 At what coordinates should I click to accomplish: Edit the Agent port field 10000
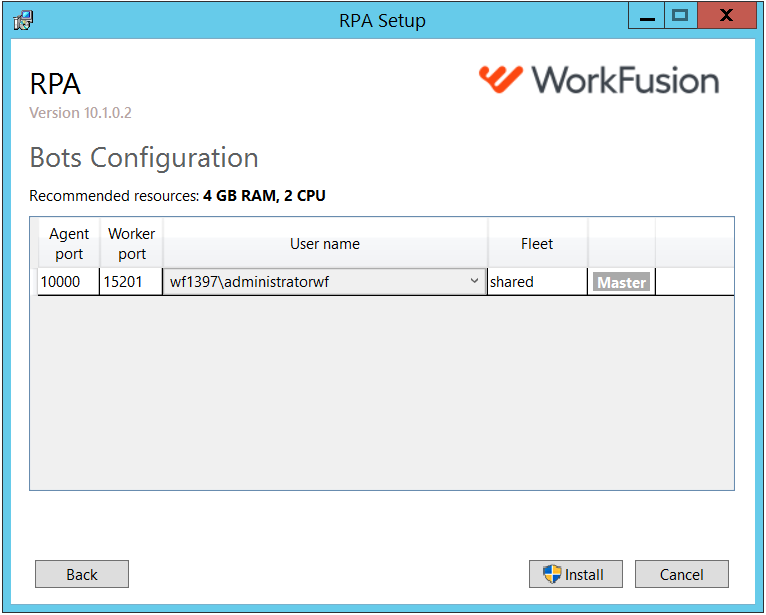click(68, 282)
